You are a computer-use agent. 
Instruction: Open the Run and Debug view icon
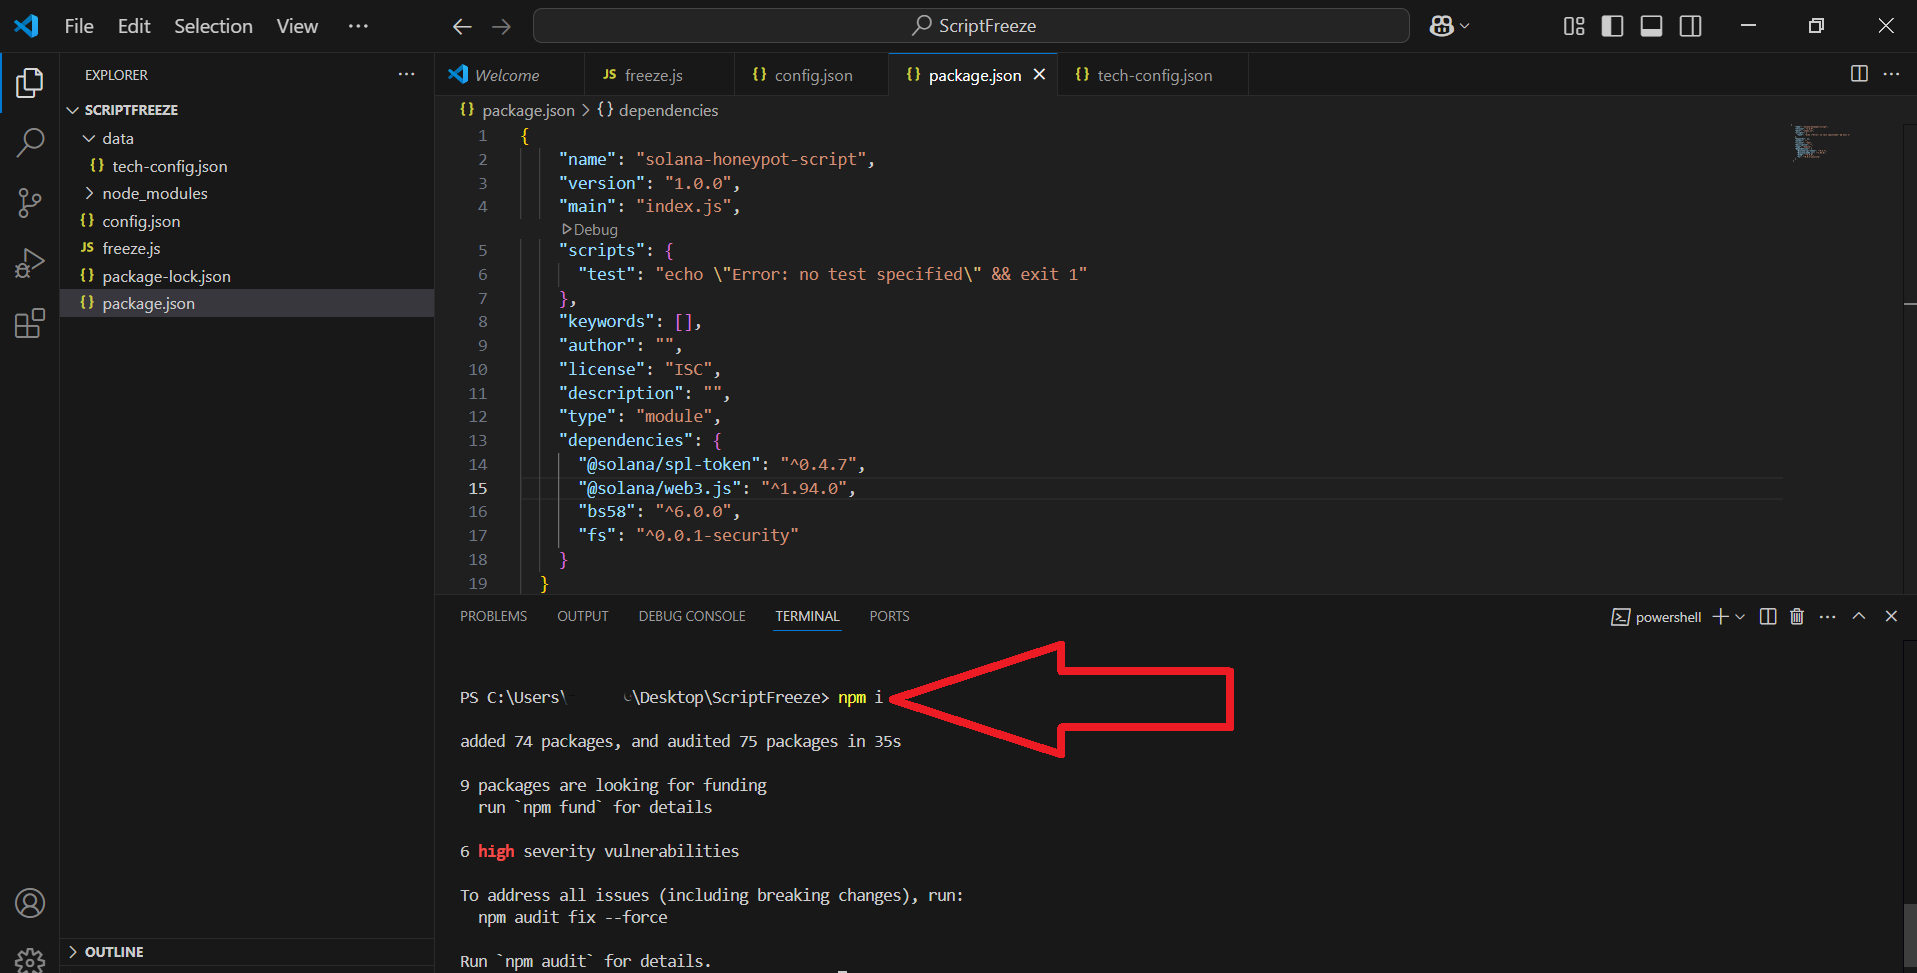coord(30,263)
